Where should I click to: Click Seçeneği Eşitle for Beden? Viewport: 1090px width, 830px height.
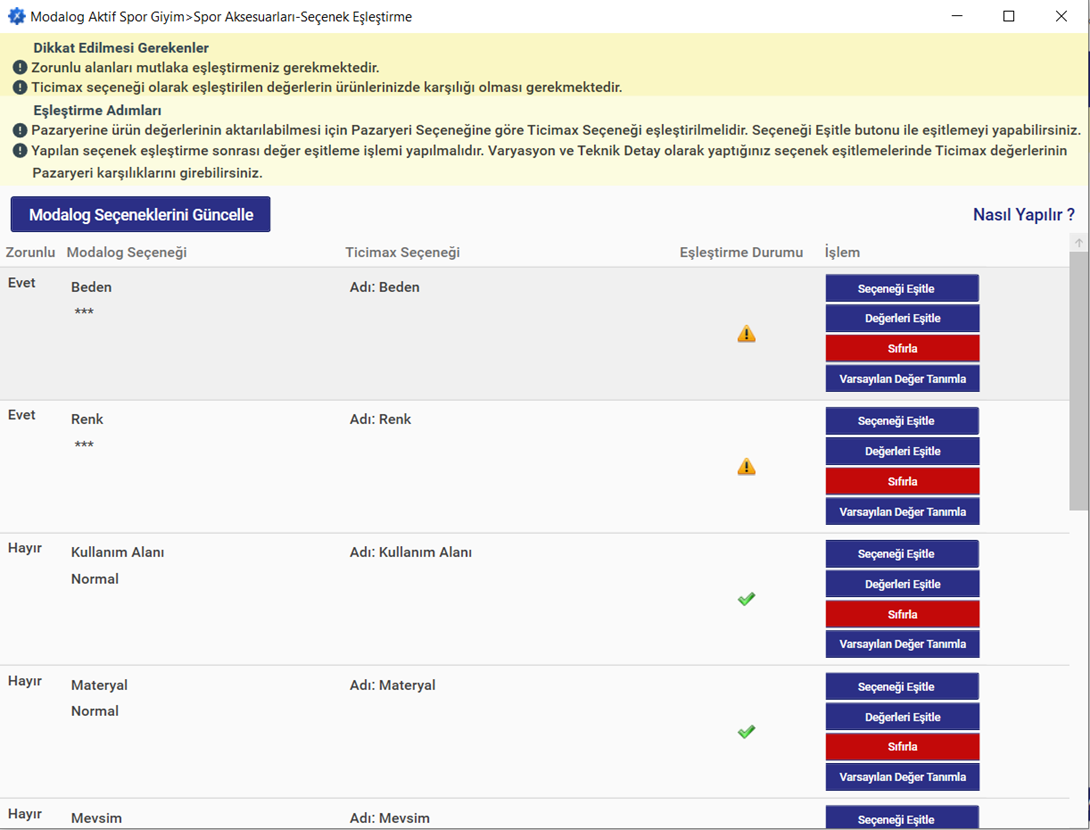pyautogui.click(x=902, y=288)
